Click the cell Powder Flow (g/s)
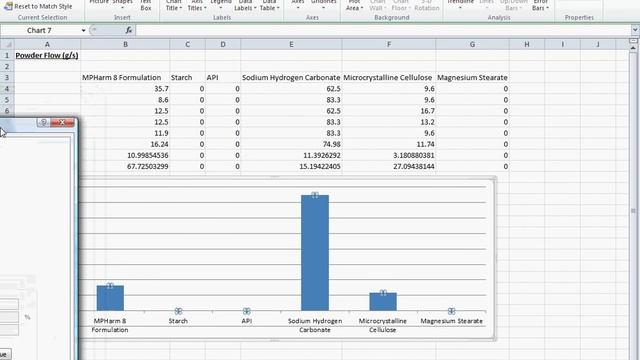The height and width of the screenshot is (360, 640). pos(47,55)
